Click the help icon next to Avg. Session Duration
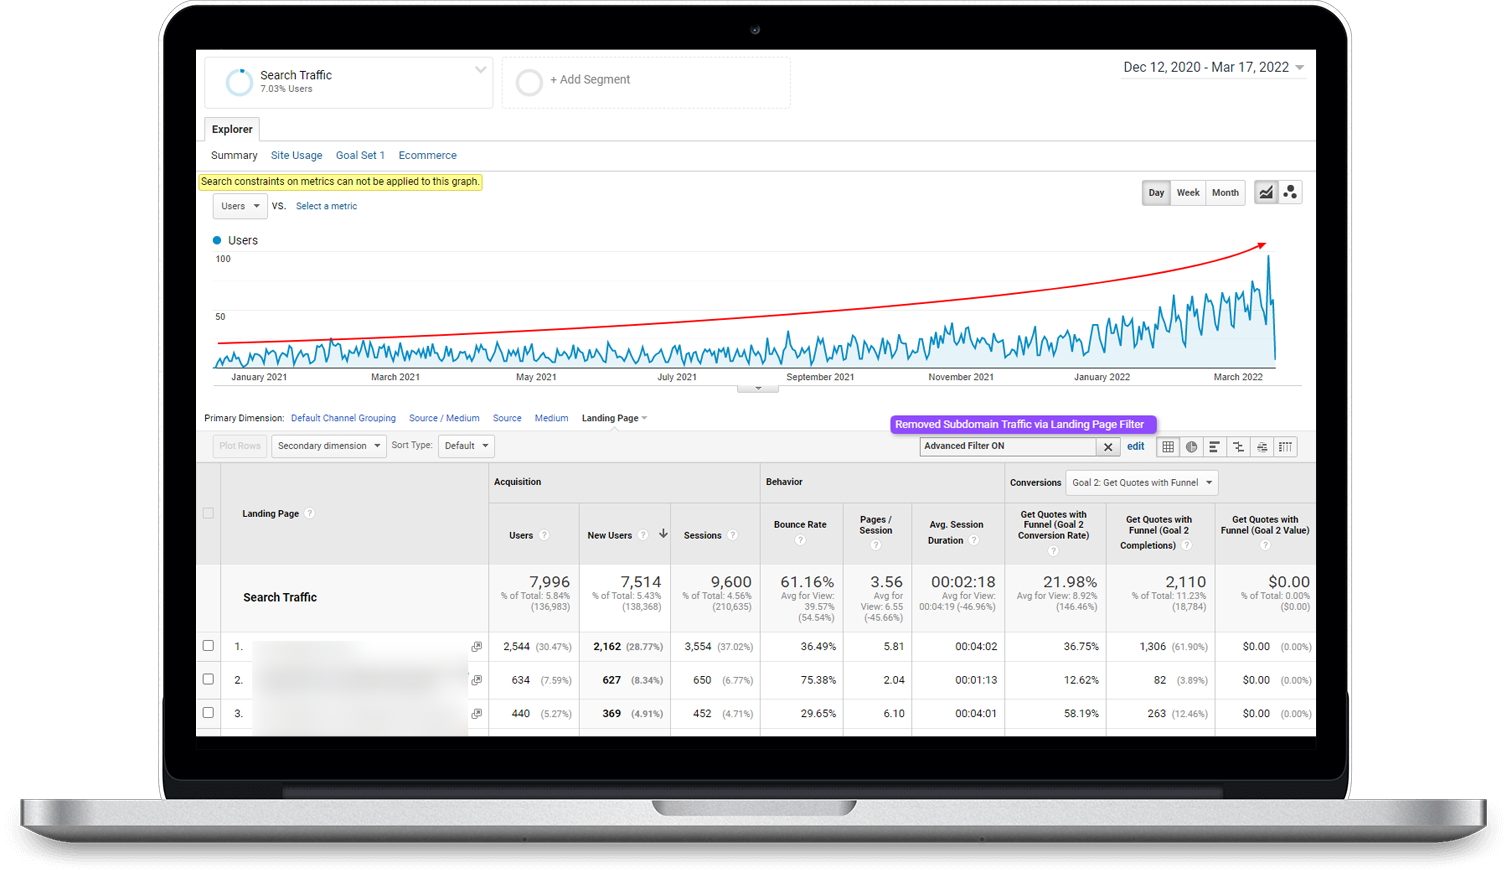Screen dimensions: 1509x870 coord(973,540)
